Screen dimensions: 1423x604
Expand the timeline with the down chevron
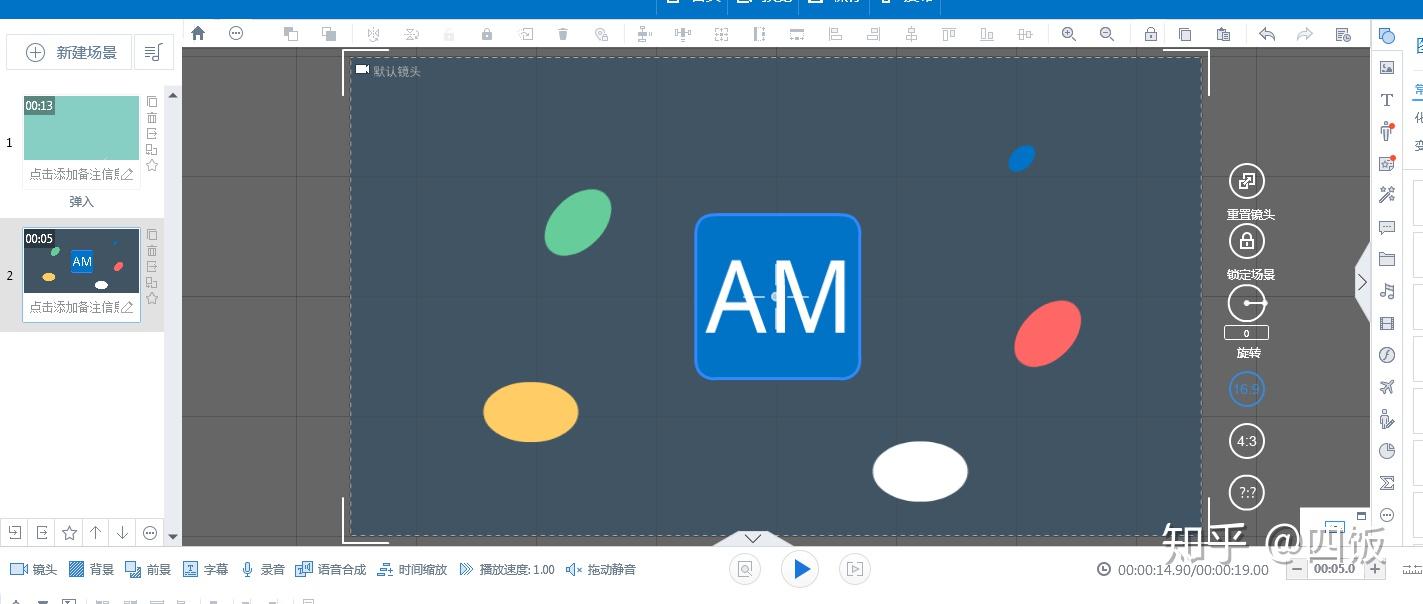[753, 538]
